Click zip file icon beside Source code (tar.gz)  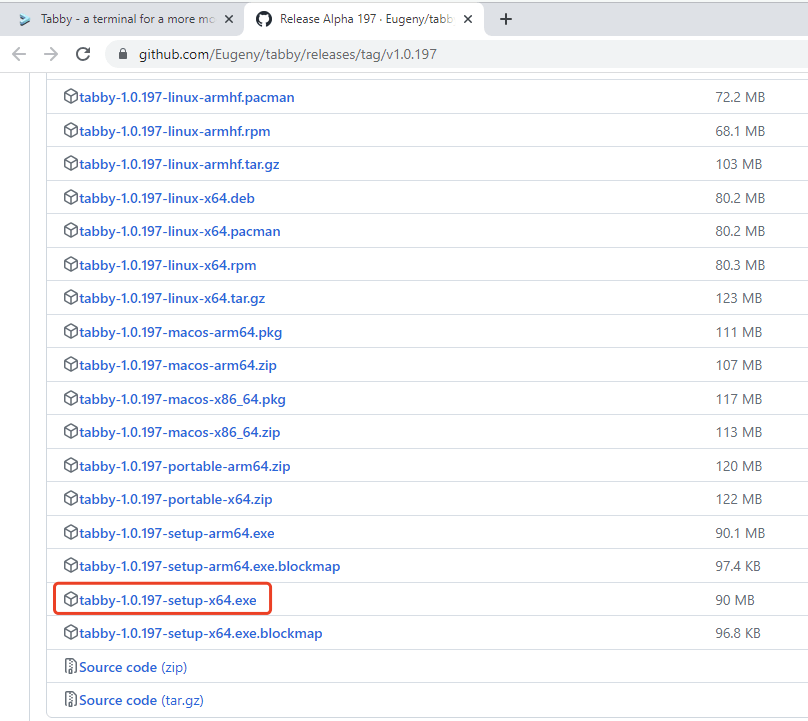(71, 699)
